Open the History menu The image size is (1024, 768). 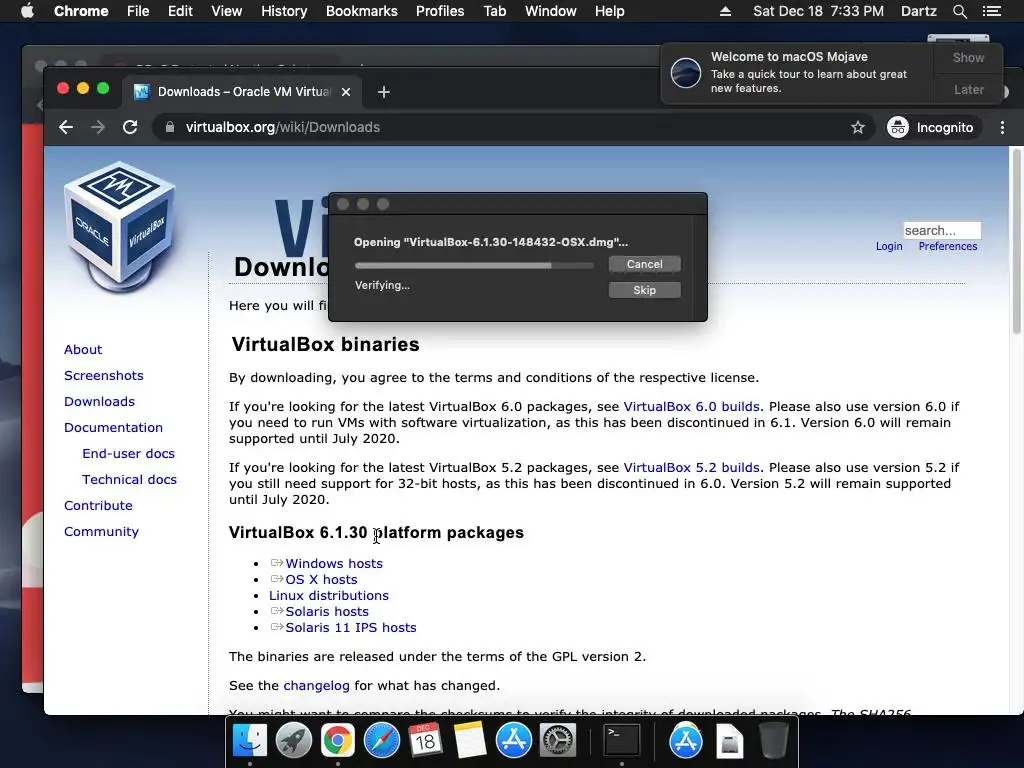284,11
